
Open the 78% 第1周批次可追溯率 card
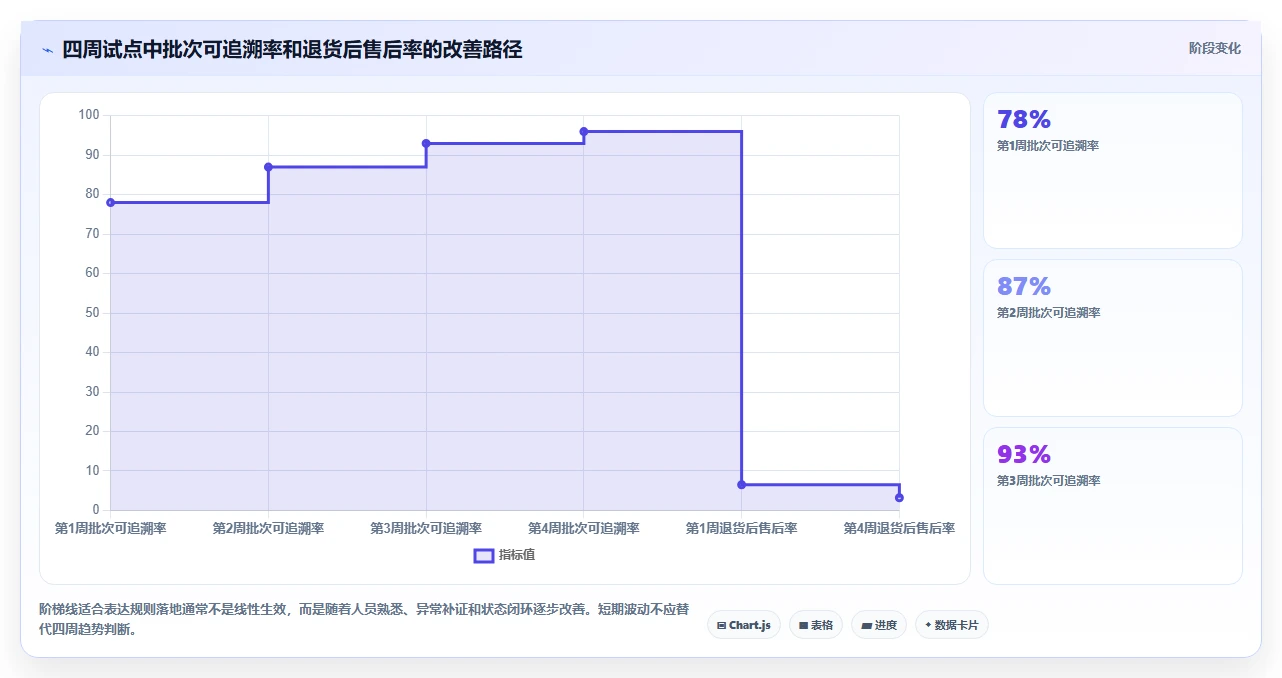(x=1113, y=171)
